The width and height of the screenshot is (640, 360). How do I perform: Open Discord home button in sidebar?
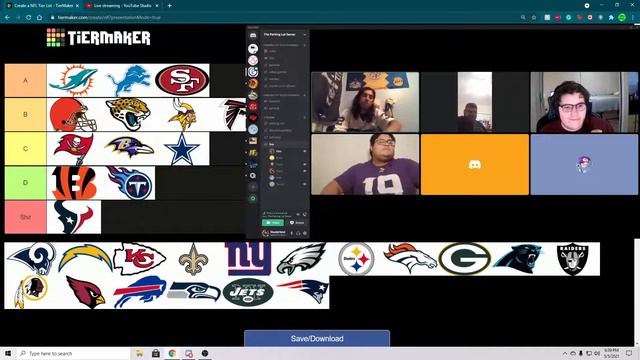click(253, 36)
